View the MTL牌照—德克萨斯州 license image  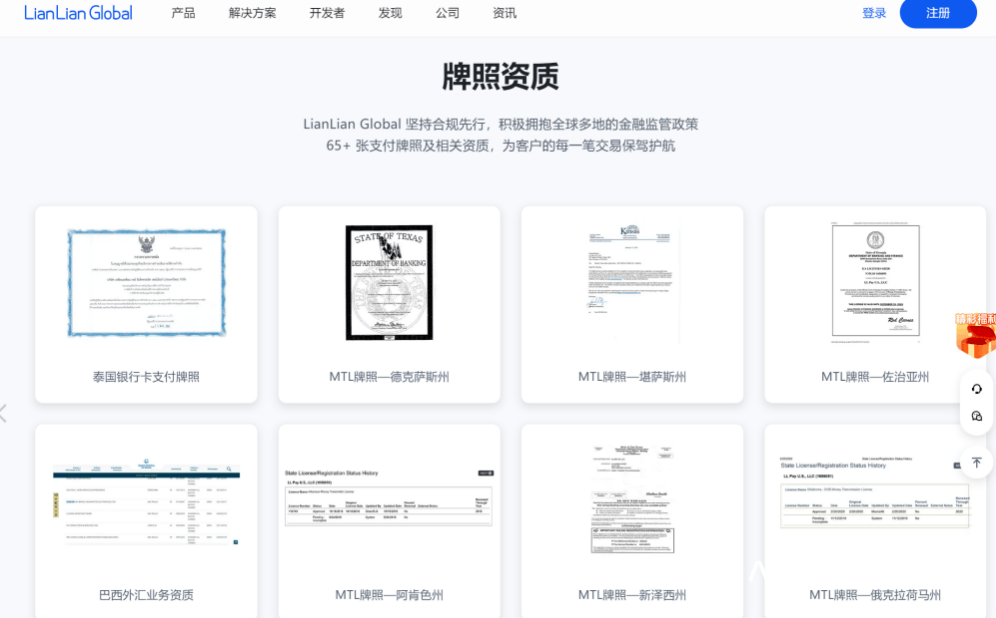(x=389, y=283)
